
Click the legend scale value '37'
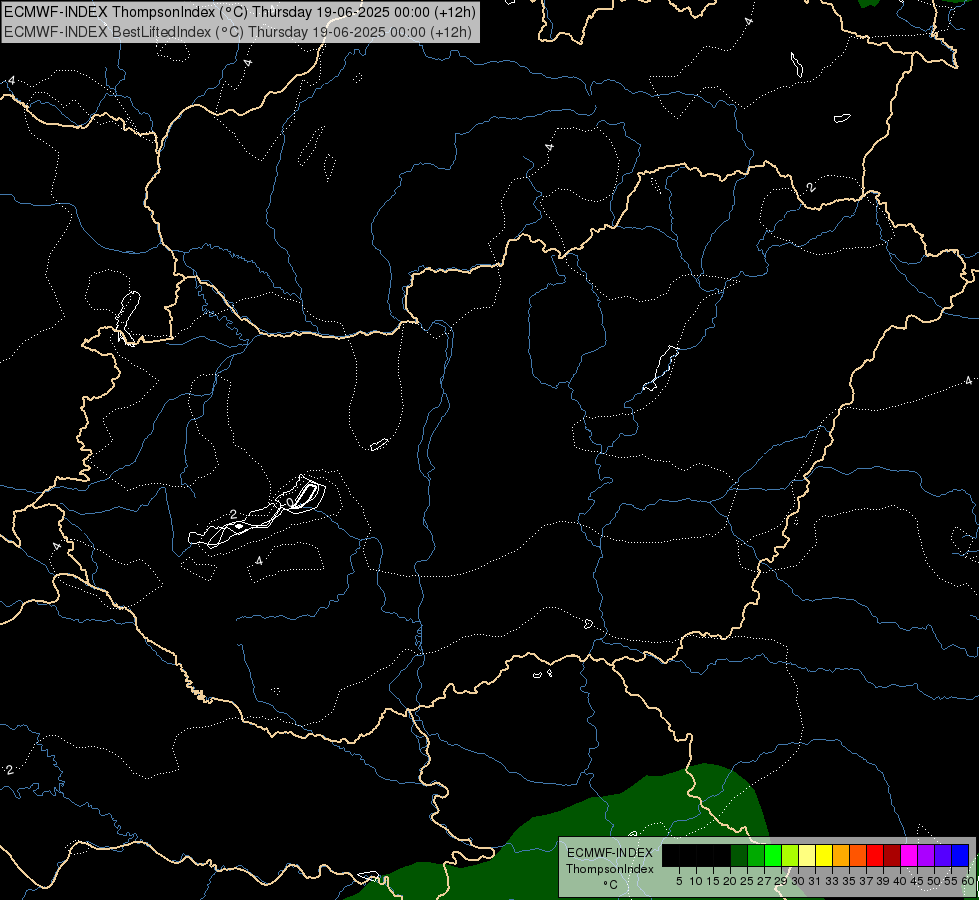click(866, 881)
